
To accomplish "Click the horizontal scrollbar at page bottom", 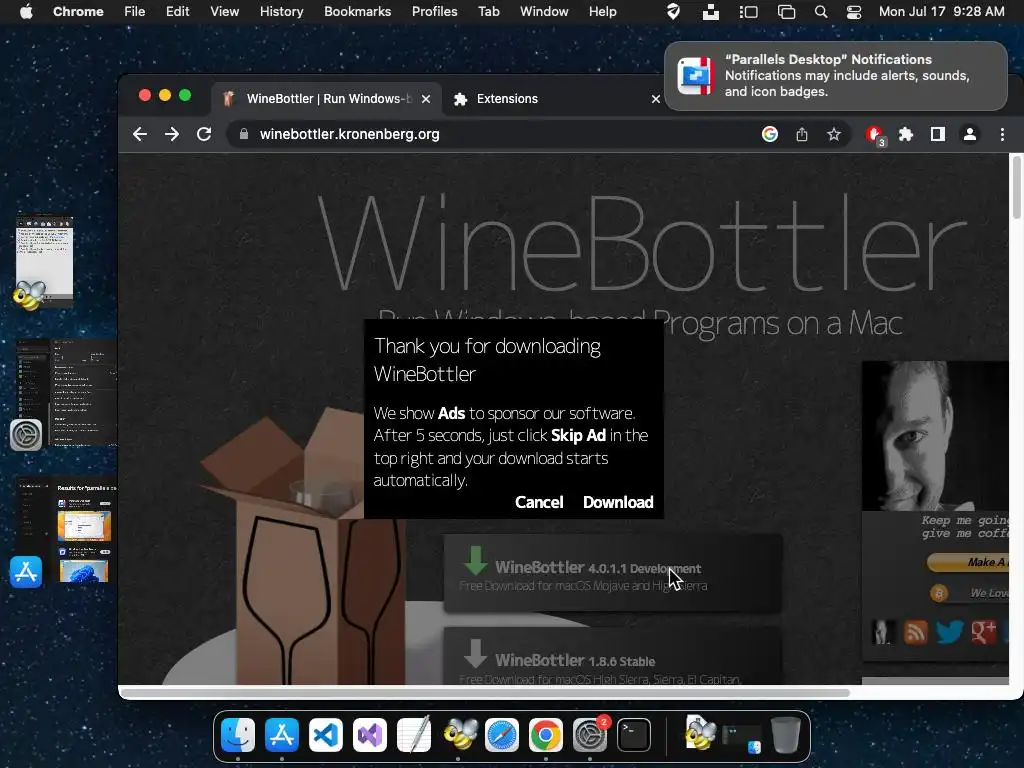I will point(485,693).
